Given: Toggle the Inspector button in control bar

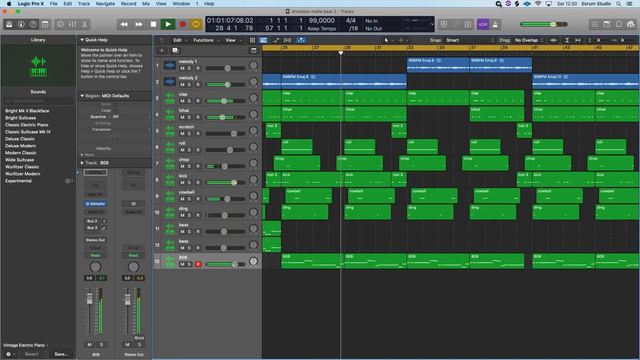Looking at the screenshot, I should (21, 24).
